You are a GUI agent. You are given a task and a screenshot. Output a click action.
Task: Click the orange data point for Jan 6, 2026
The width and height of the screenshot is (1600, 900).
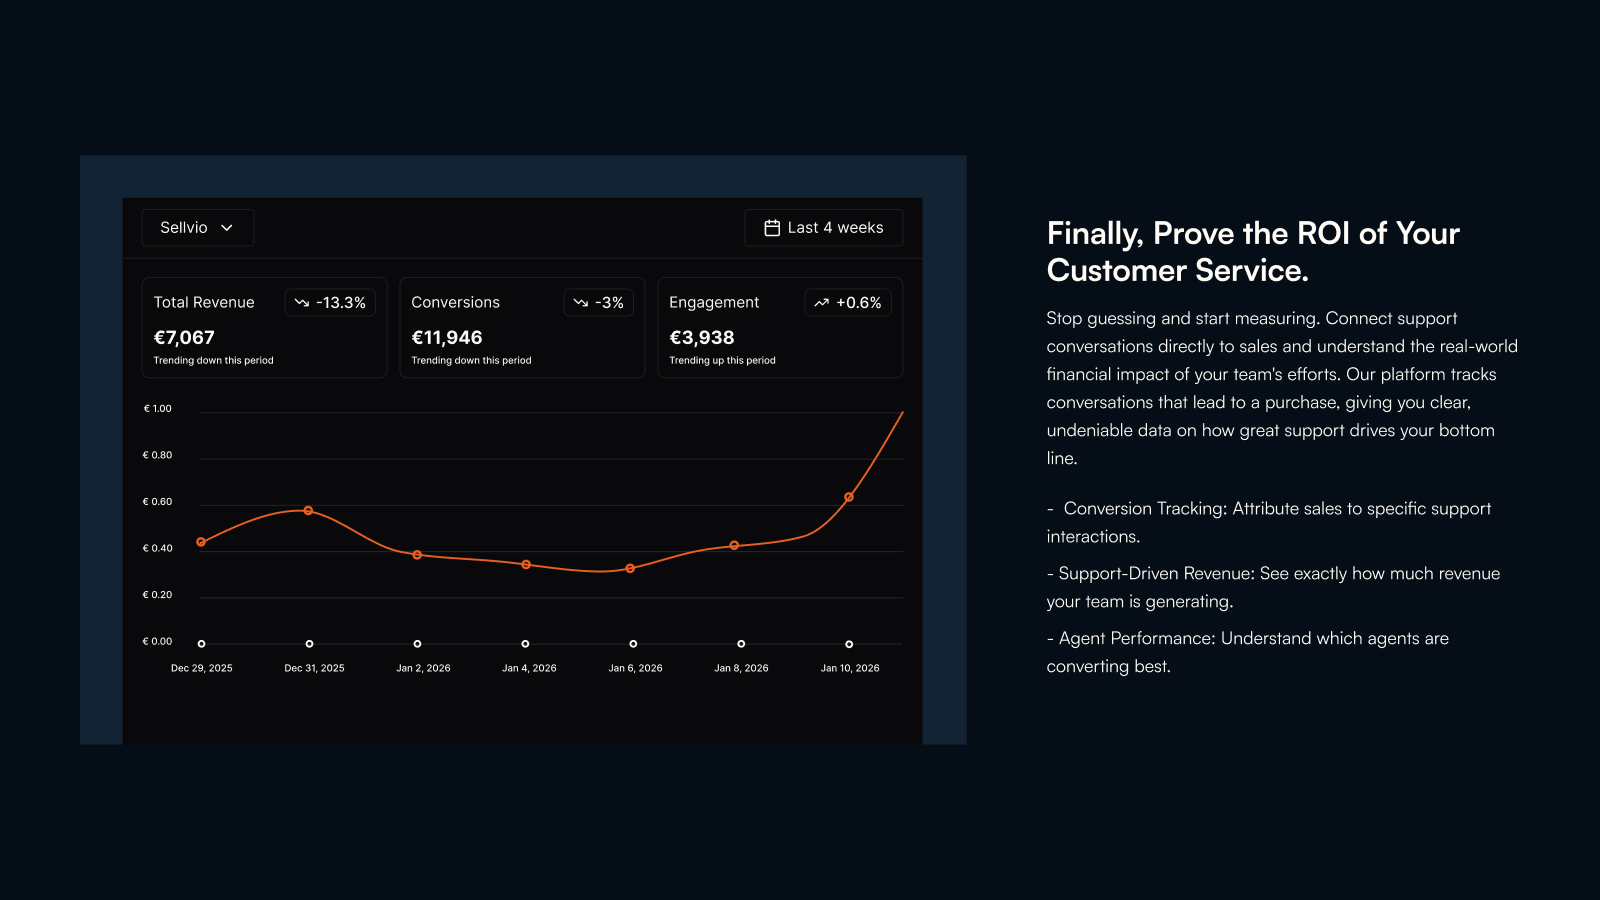point(630,568)
